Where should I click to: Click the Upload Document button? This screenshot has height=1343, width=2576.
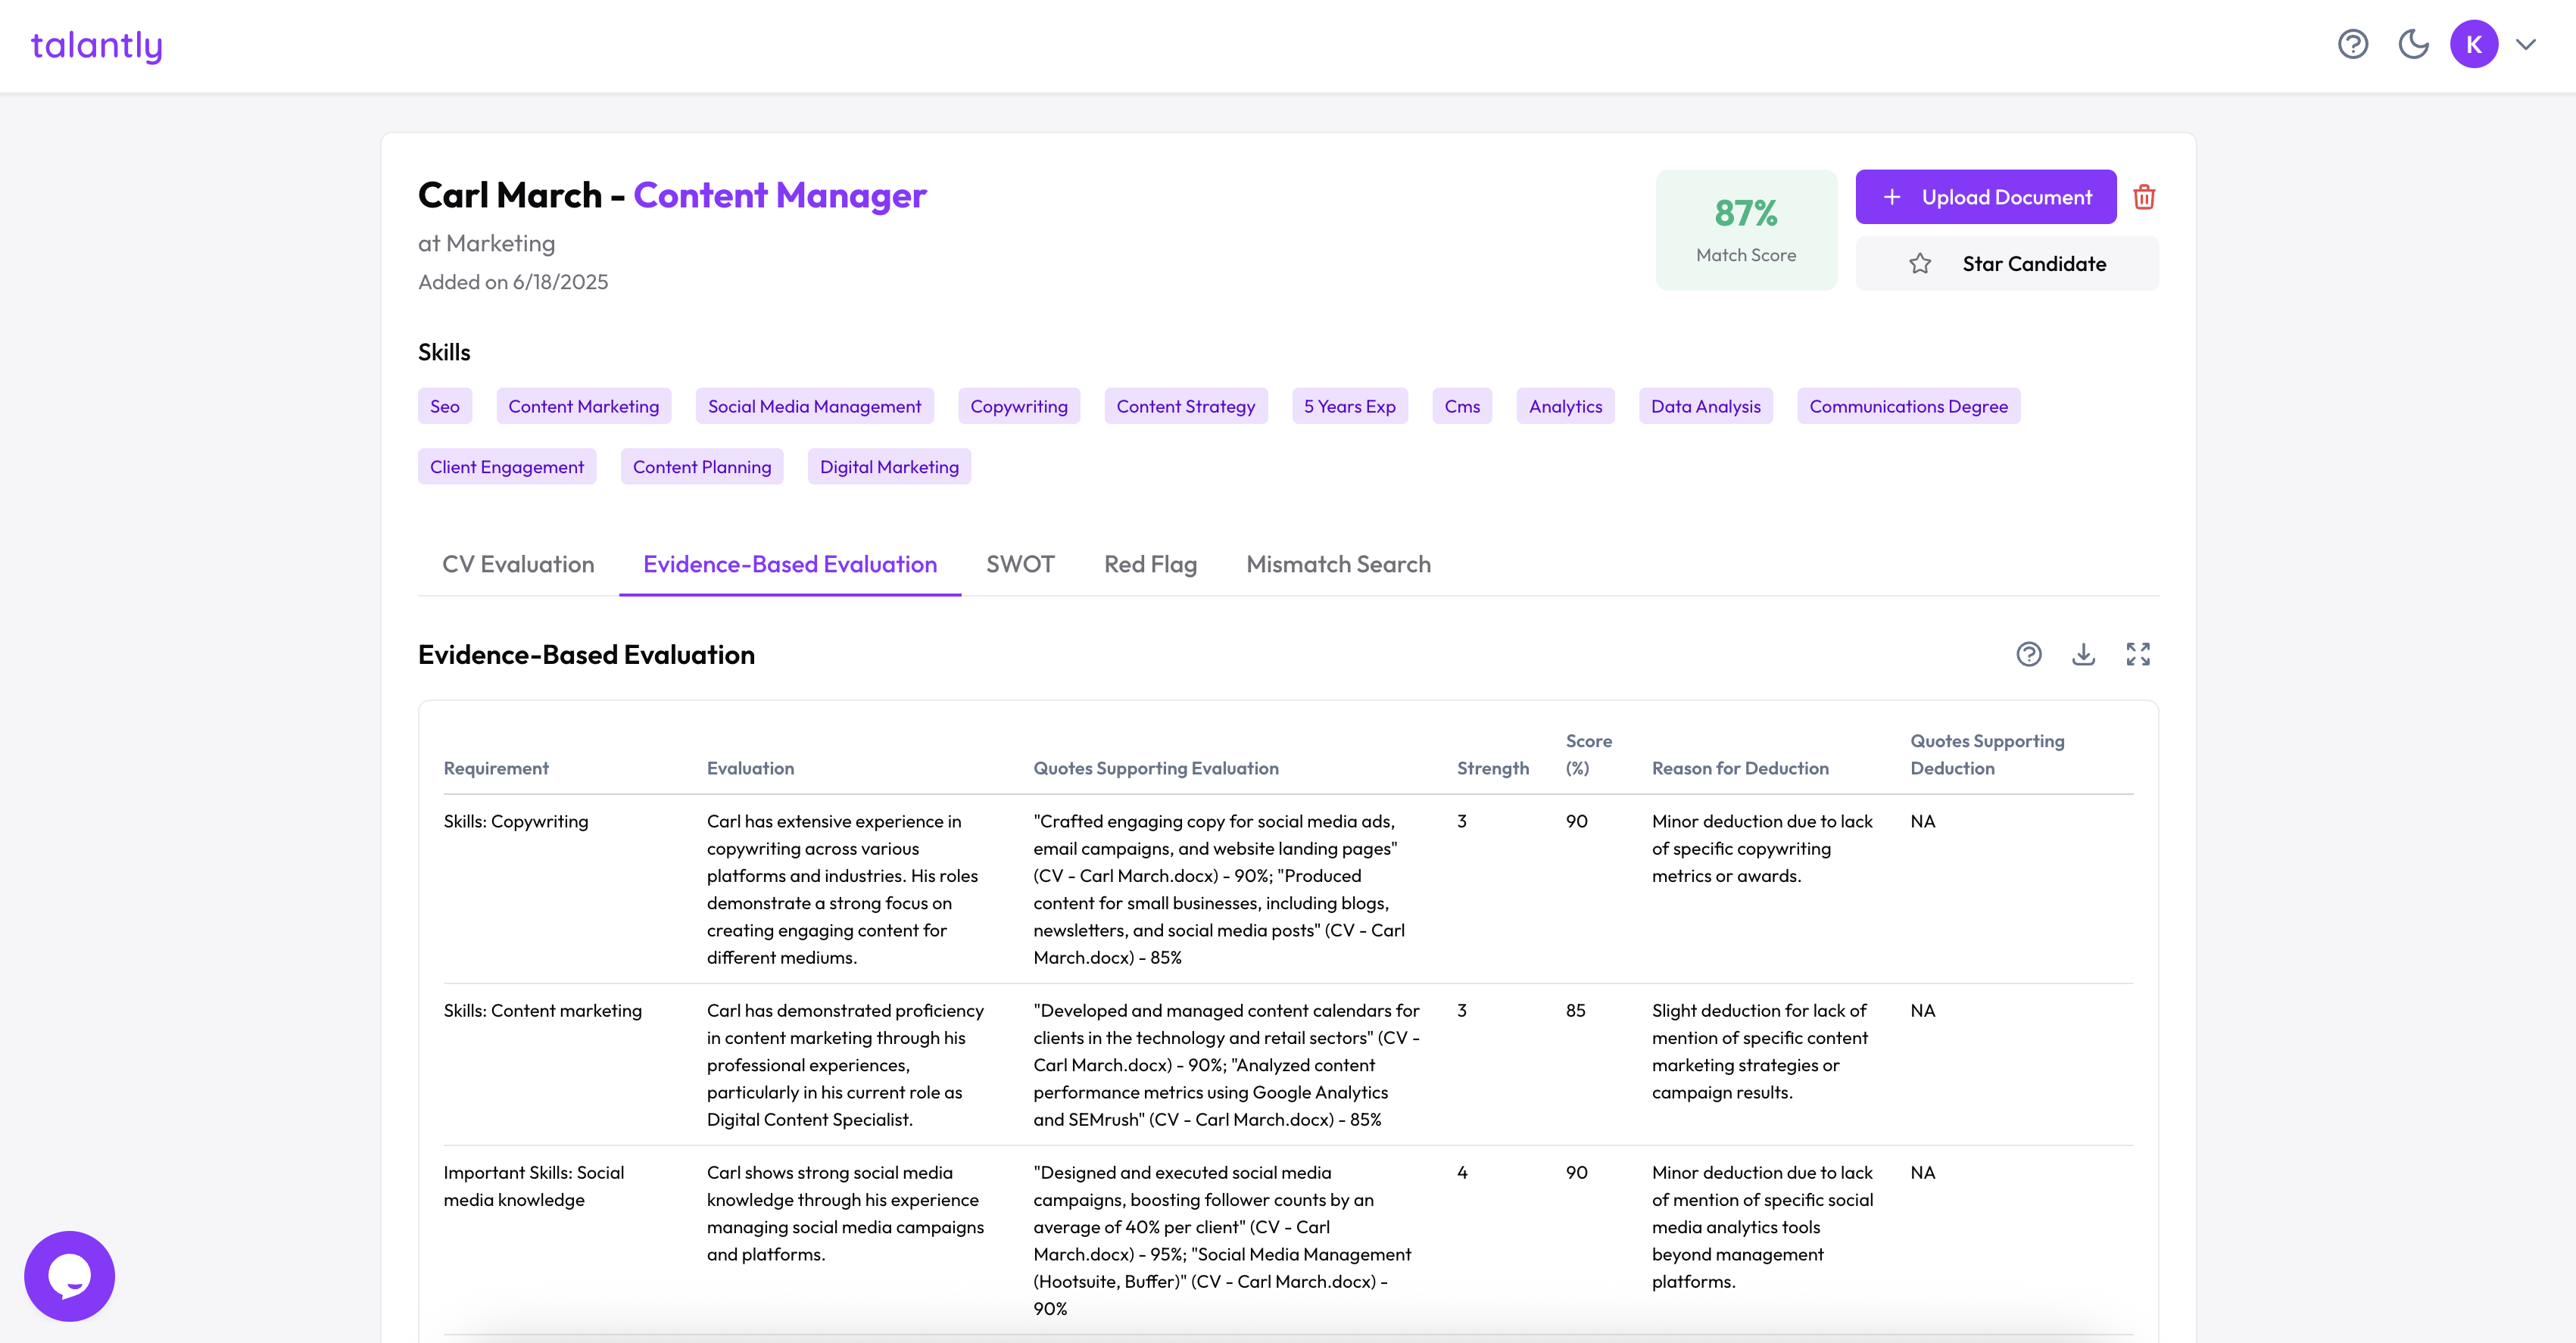pyautogui.click(x=1985, y=197)
